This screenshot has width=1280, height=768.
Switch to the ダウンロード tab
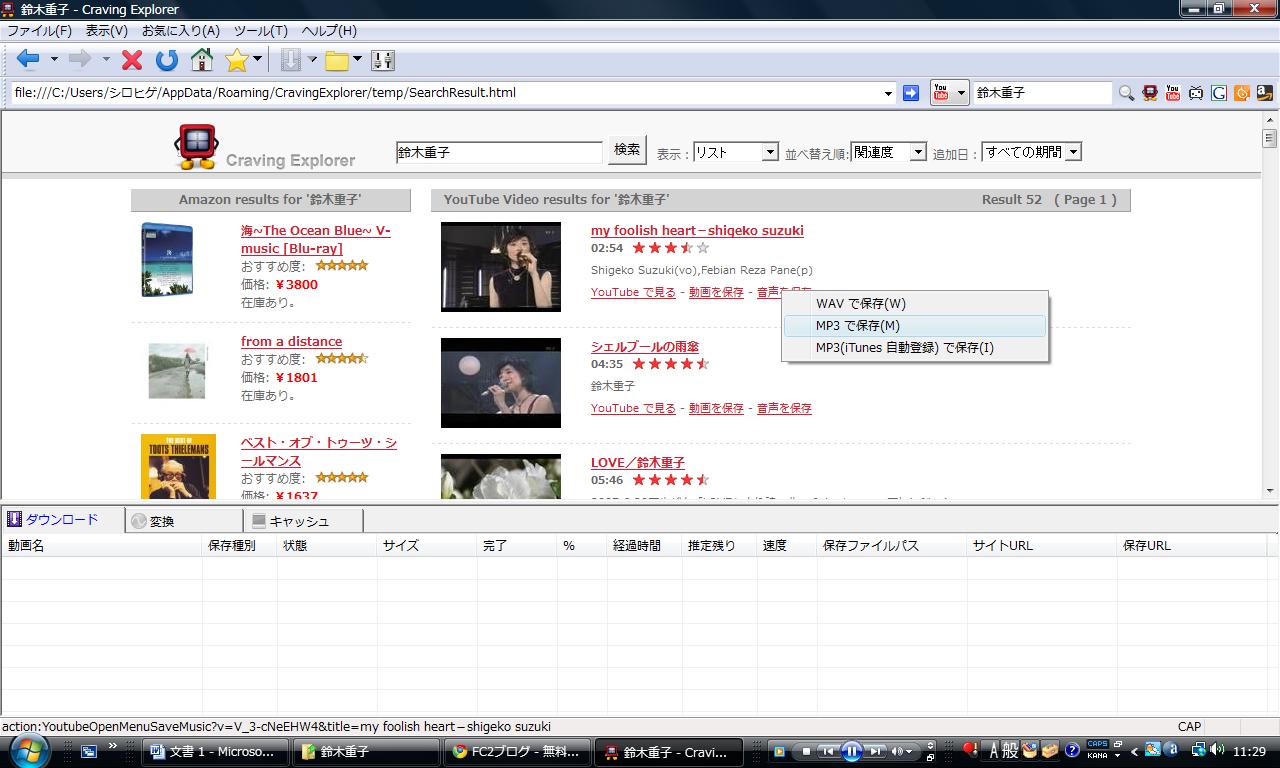coord(62,520)
